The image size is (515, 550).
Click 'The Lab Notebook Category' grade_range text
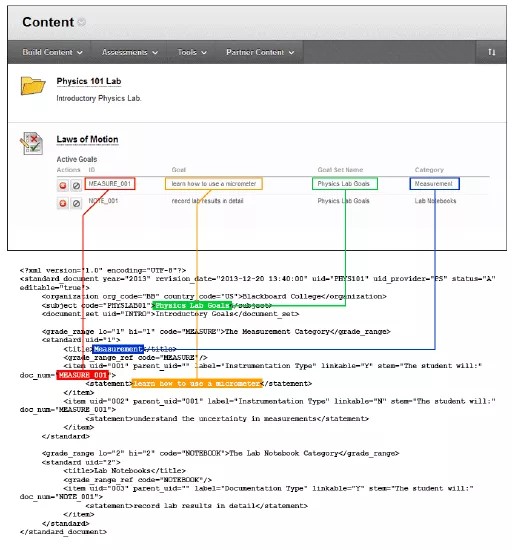coord(284,453)
